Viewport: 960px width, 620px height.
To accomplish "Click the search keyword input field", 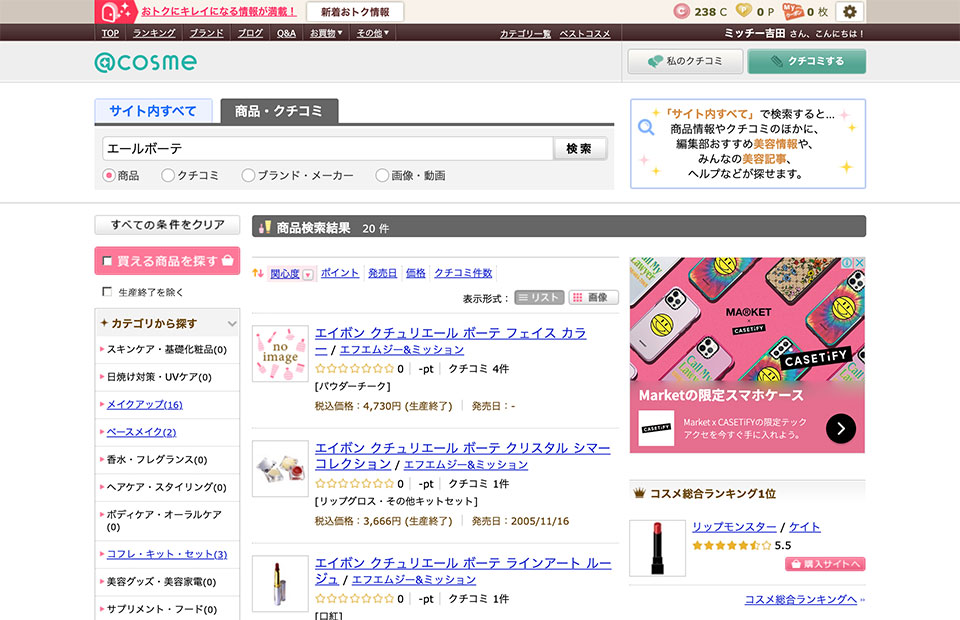I will (x=328, y=149).
